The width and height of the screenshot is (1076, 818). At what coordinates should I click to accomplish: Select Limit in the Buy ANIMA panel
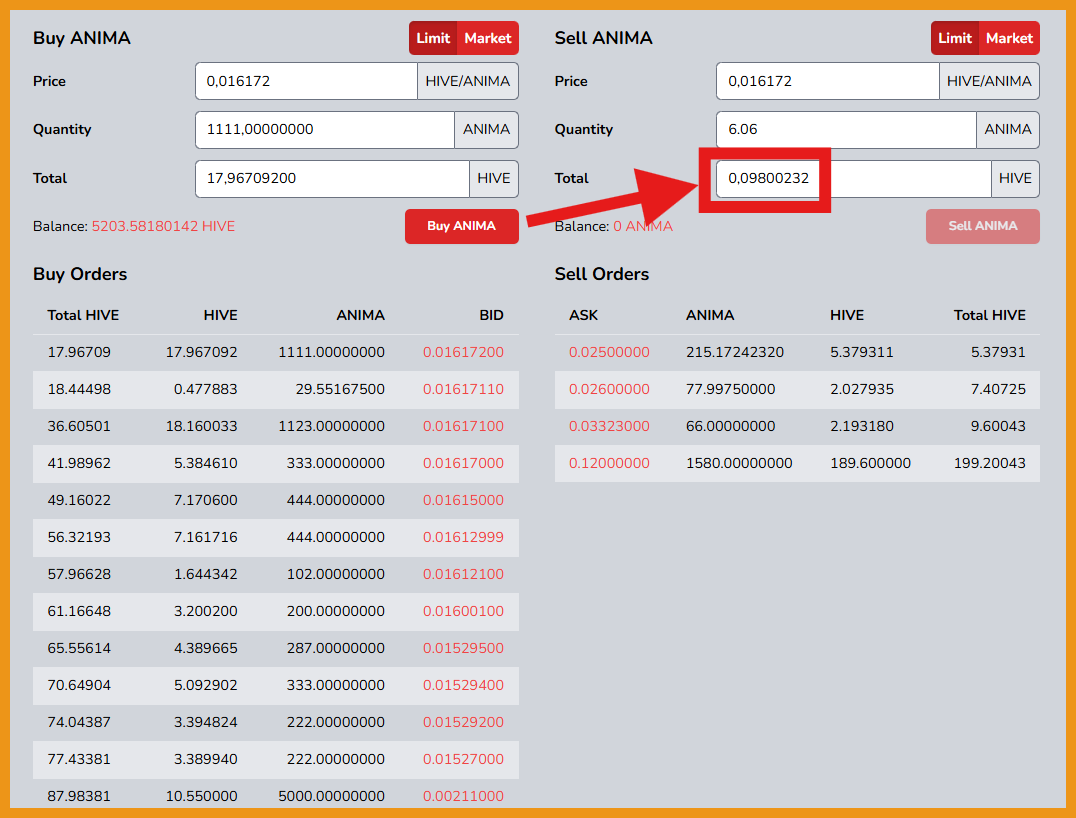[x=433, y=38]
